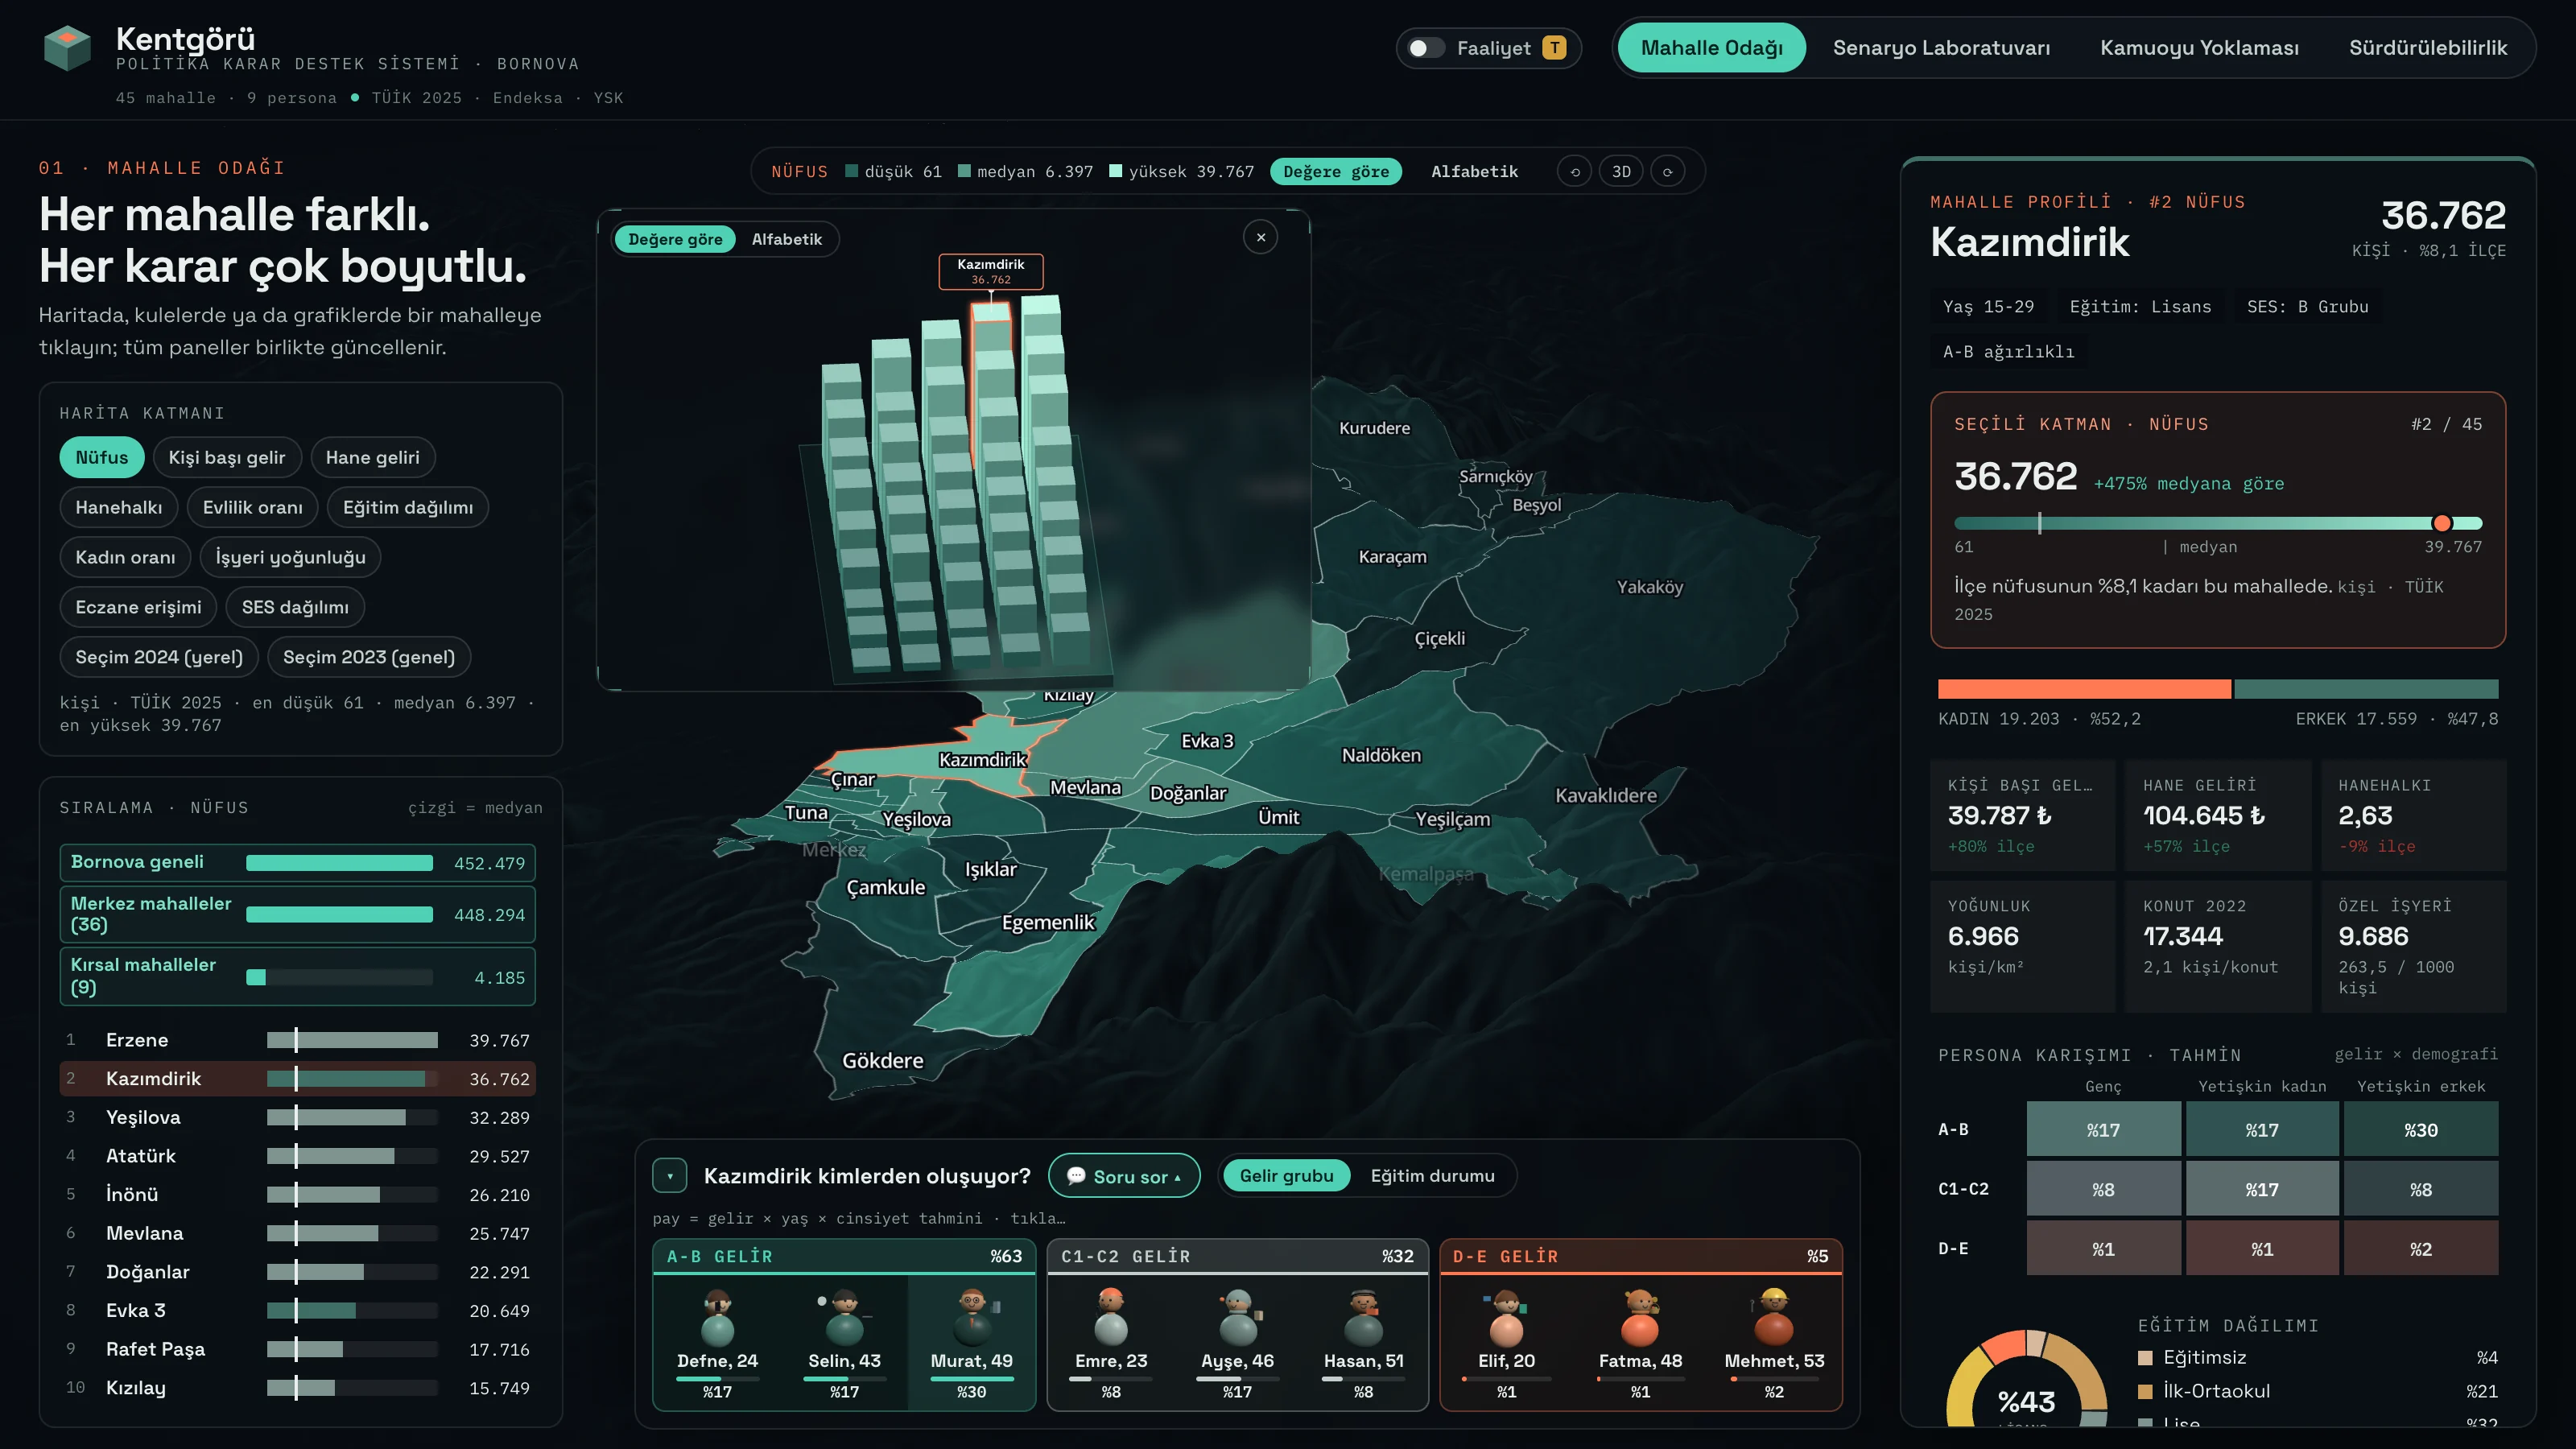Click the A-B Yetişkin erkek %30 cell
Screen dimensions: 2576x1449
click(2420, 1130)
